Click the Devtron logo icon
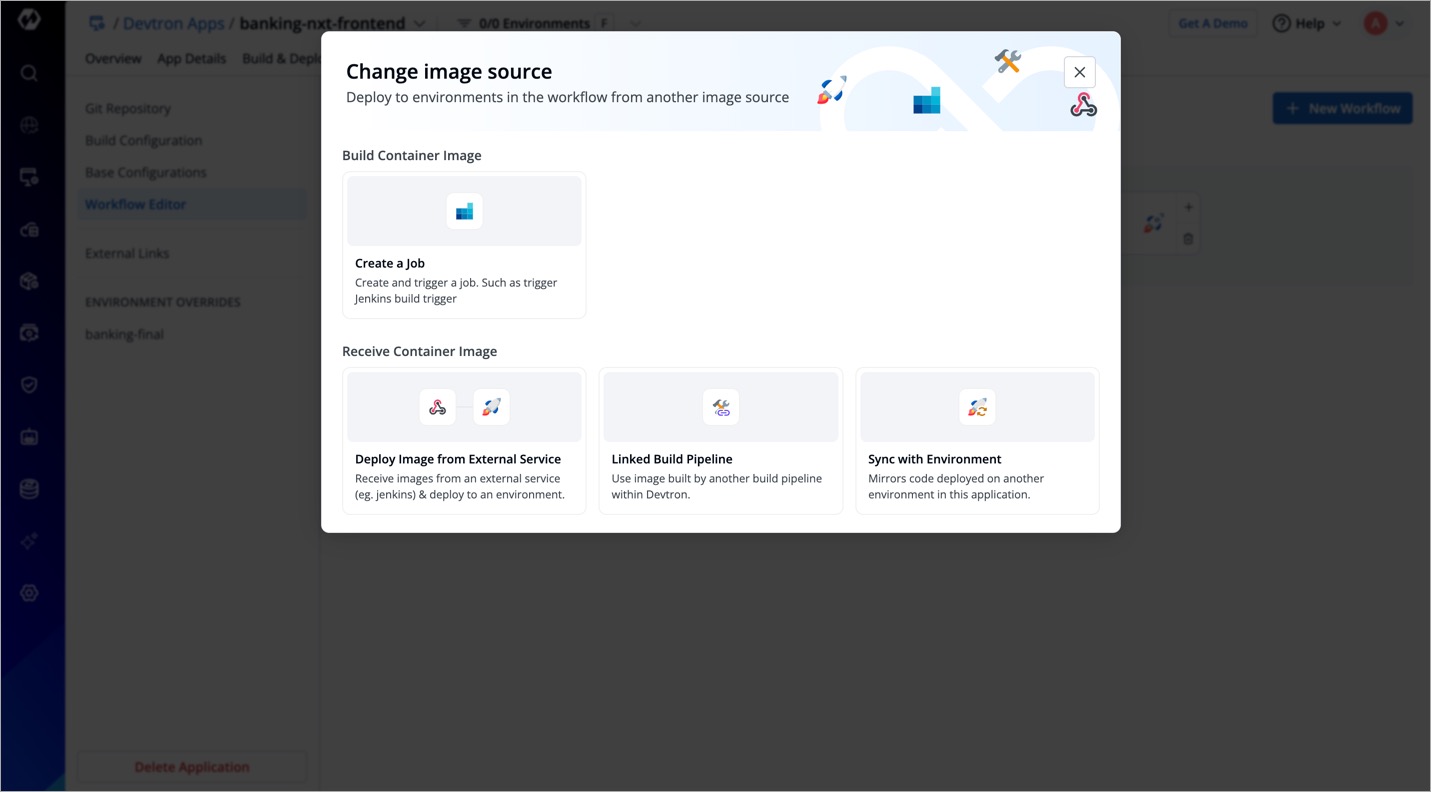 tap(29, 20)
